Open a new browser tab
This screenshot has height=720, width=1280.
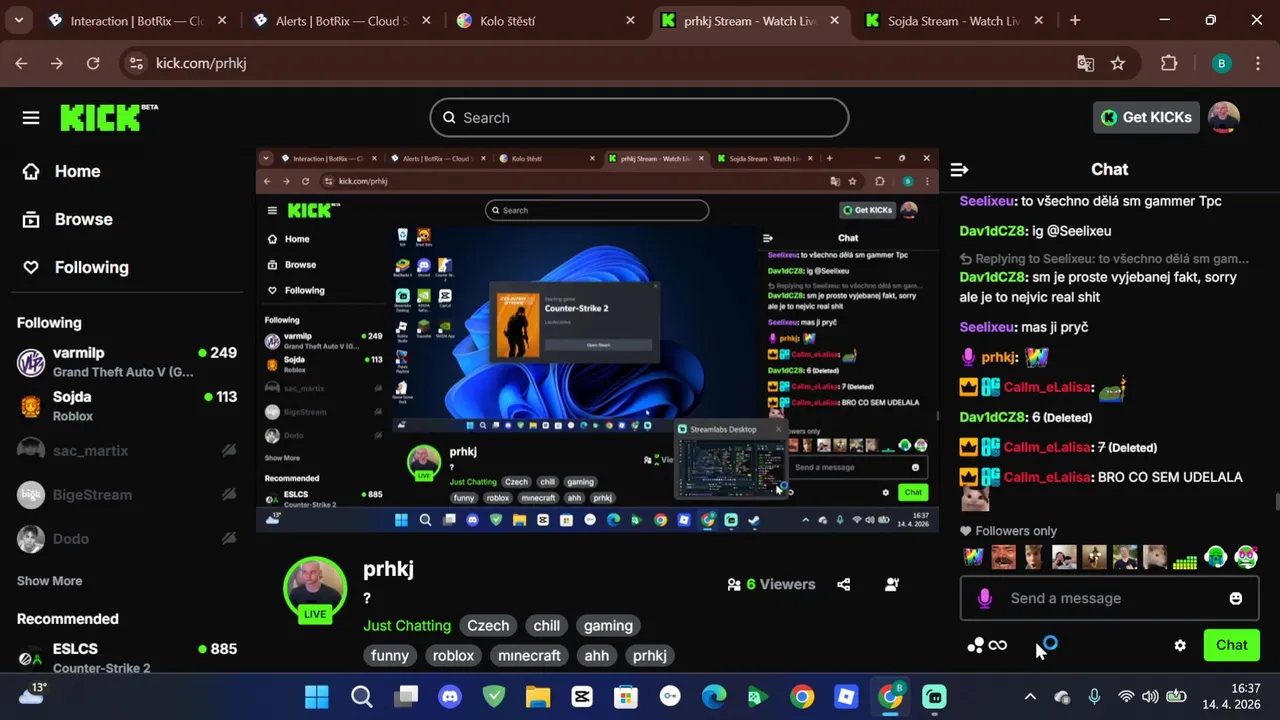point(1075,20)
